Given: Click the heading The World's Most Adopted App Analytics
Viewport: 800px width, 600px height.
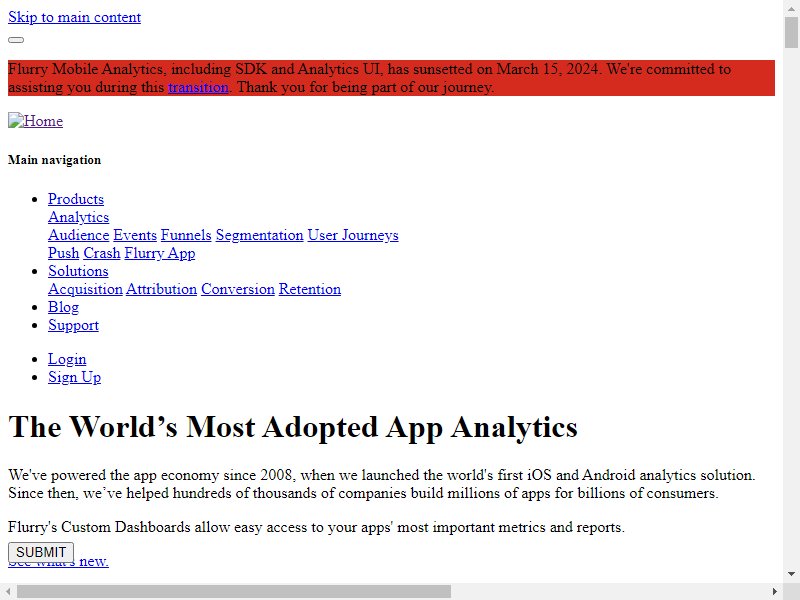Looking at the screenshot, I should [293, 427].
